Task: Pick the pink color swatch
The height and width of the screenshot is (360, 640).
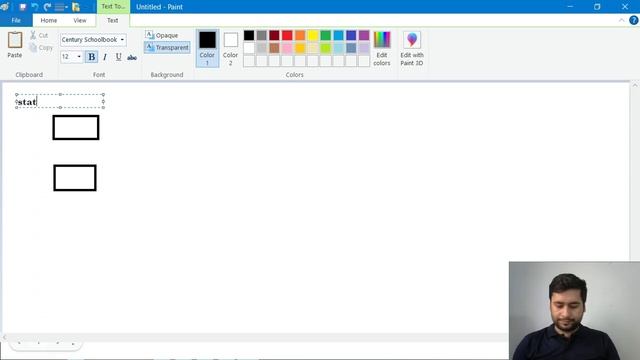Action: [287, 48]
